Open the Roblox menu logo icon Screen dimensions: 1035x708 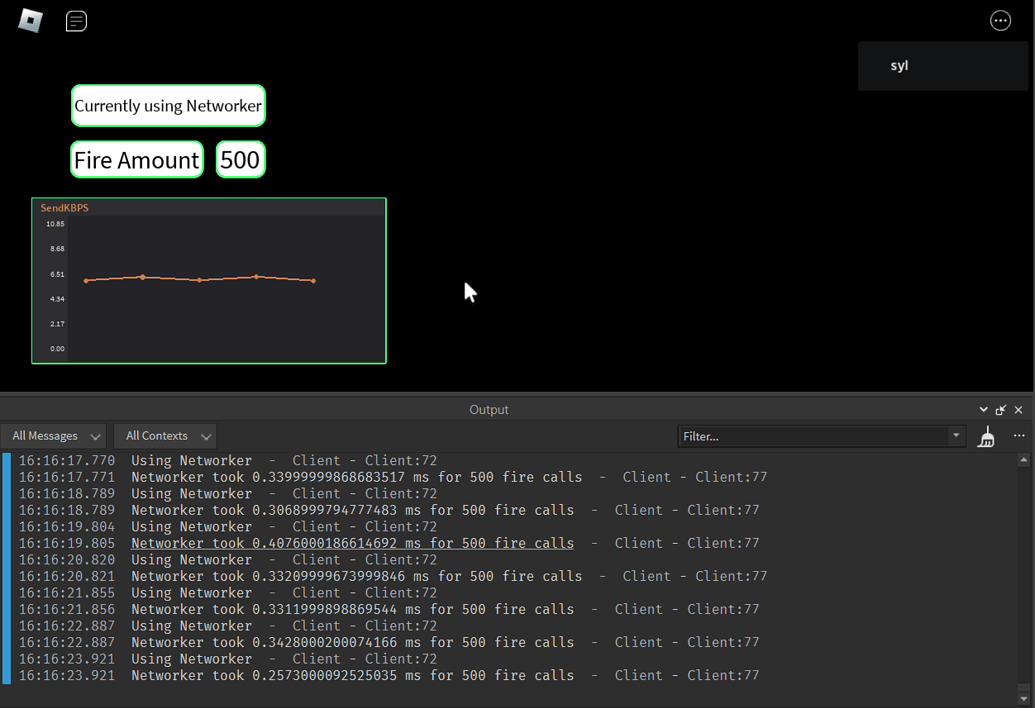[x=30, y=20]
